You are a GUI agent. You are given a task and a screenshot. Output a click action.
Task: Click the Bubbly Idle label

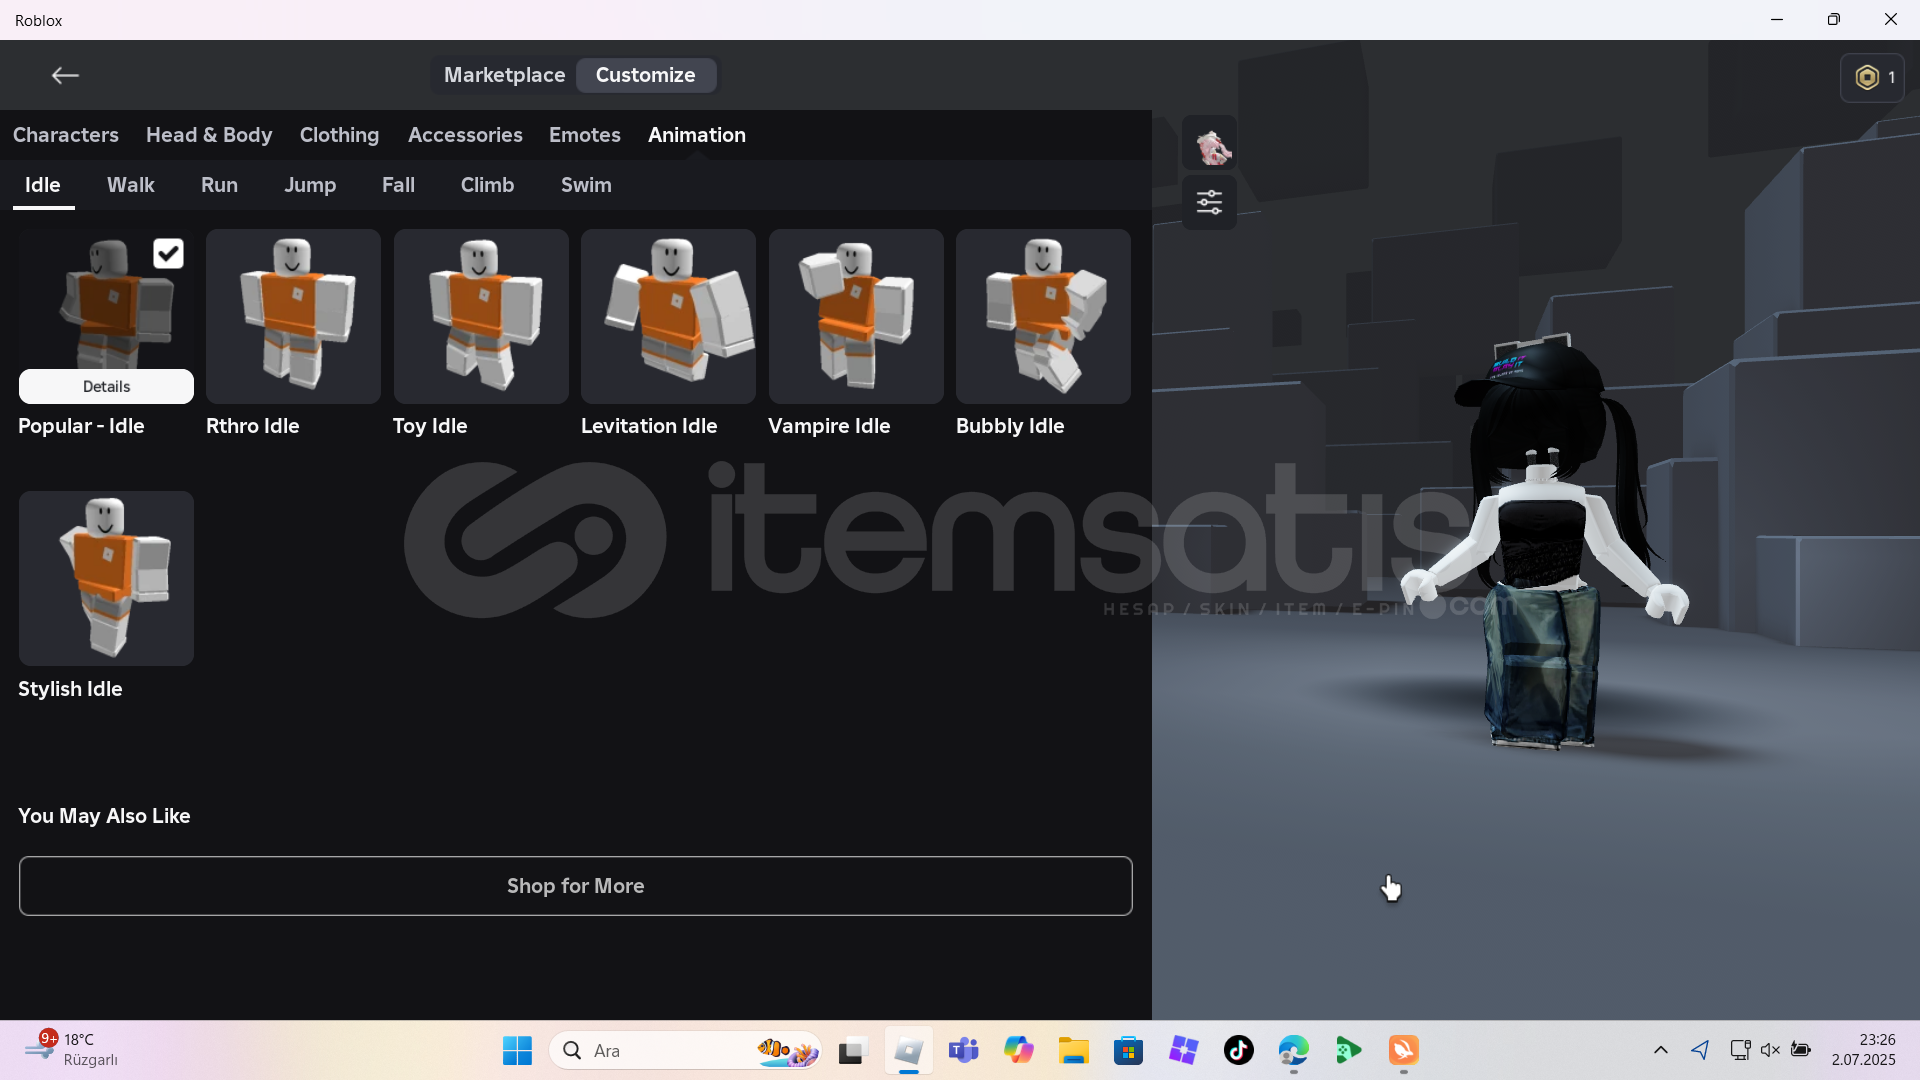[x=1010, y=426]
